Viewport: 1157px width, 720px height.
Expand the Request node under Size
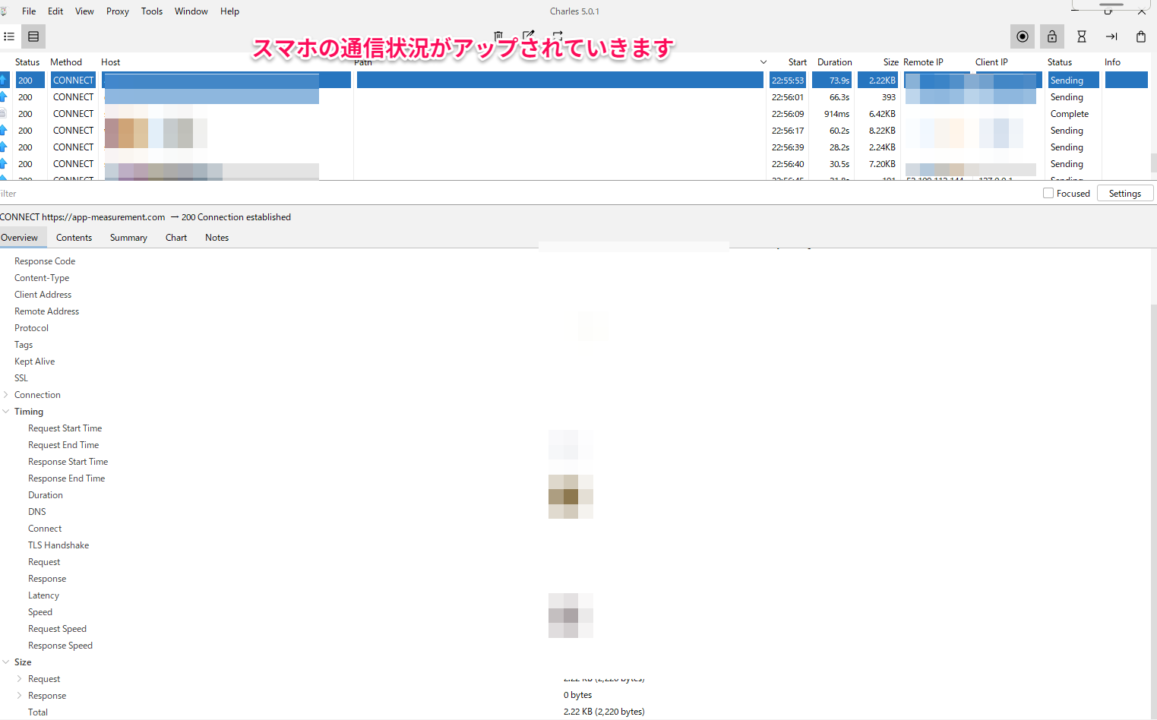[x=19, y=679]
